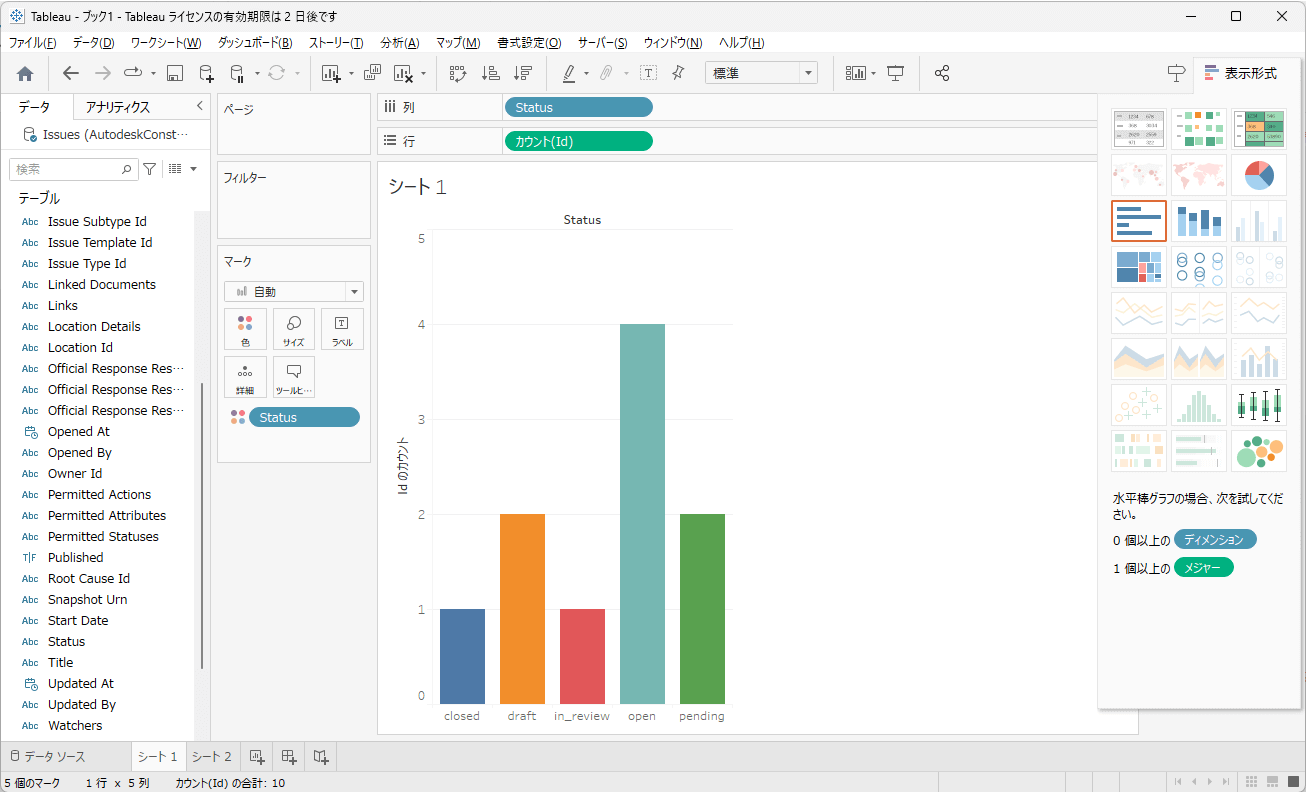
Task: Open the ワークシート(W) menu
Action: 166,43
